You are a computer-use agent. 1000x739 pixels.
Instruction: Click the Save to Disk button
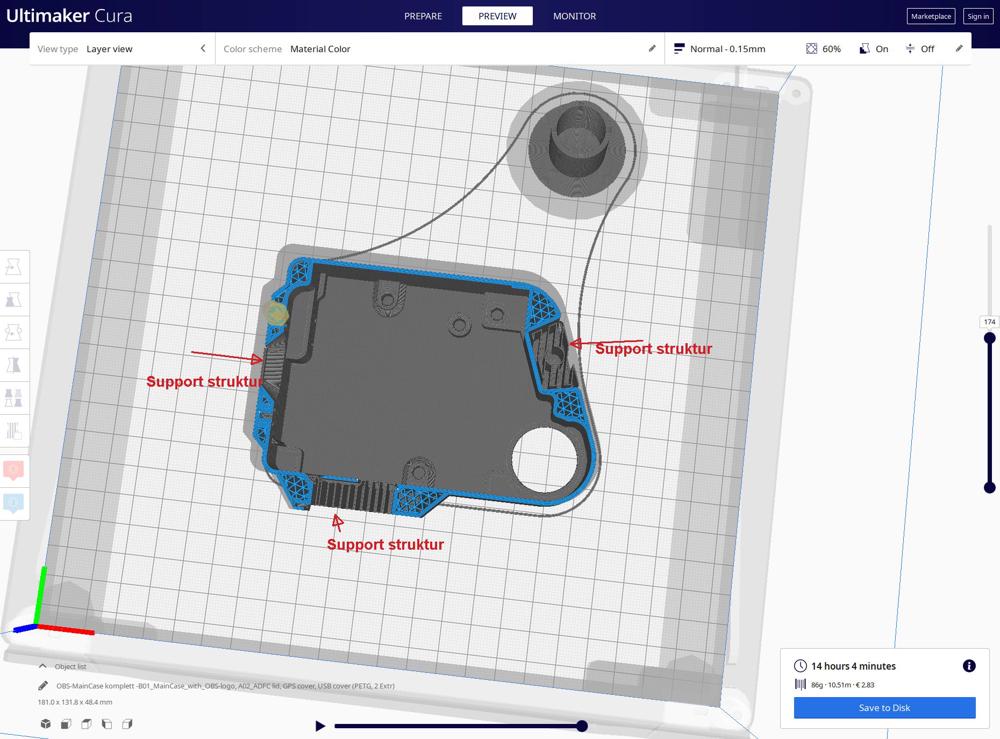coord(884,708)
